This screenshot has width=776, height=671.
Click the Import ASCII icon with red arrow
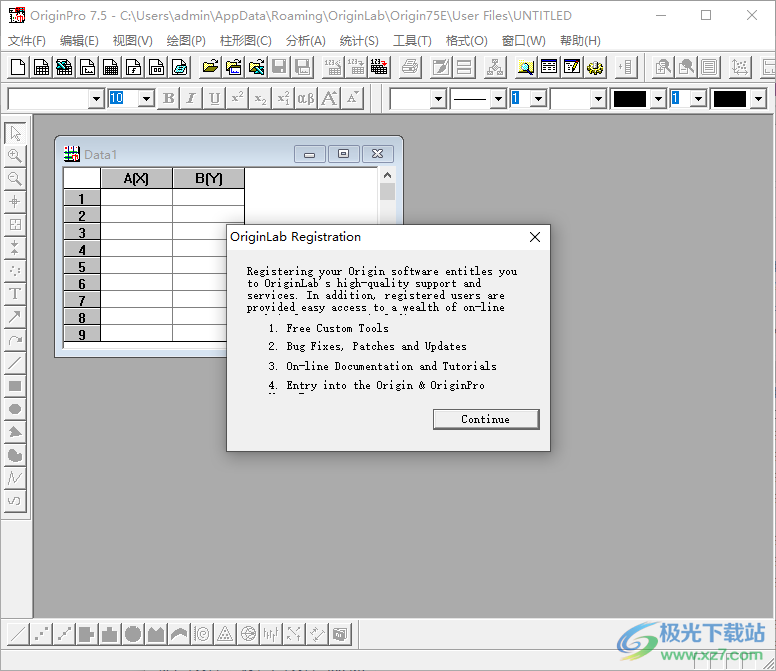tap(379, 67)
